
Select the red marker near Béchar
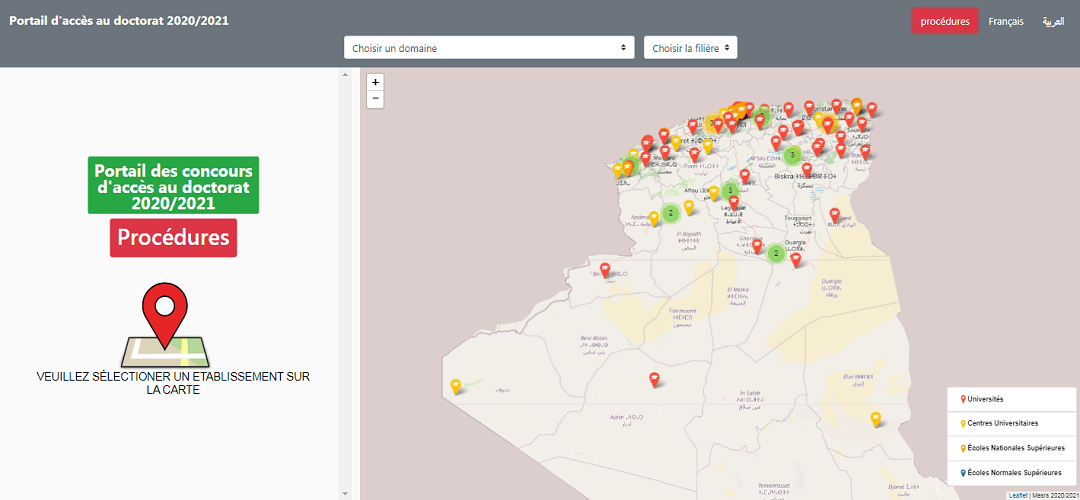[x=605, y=269]
